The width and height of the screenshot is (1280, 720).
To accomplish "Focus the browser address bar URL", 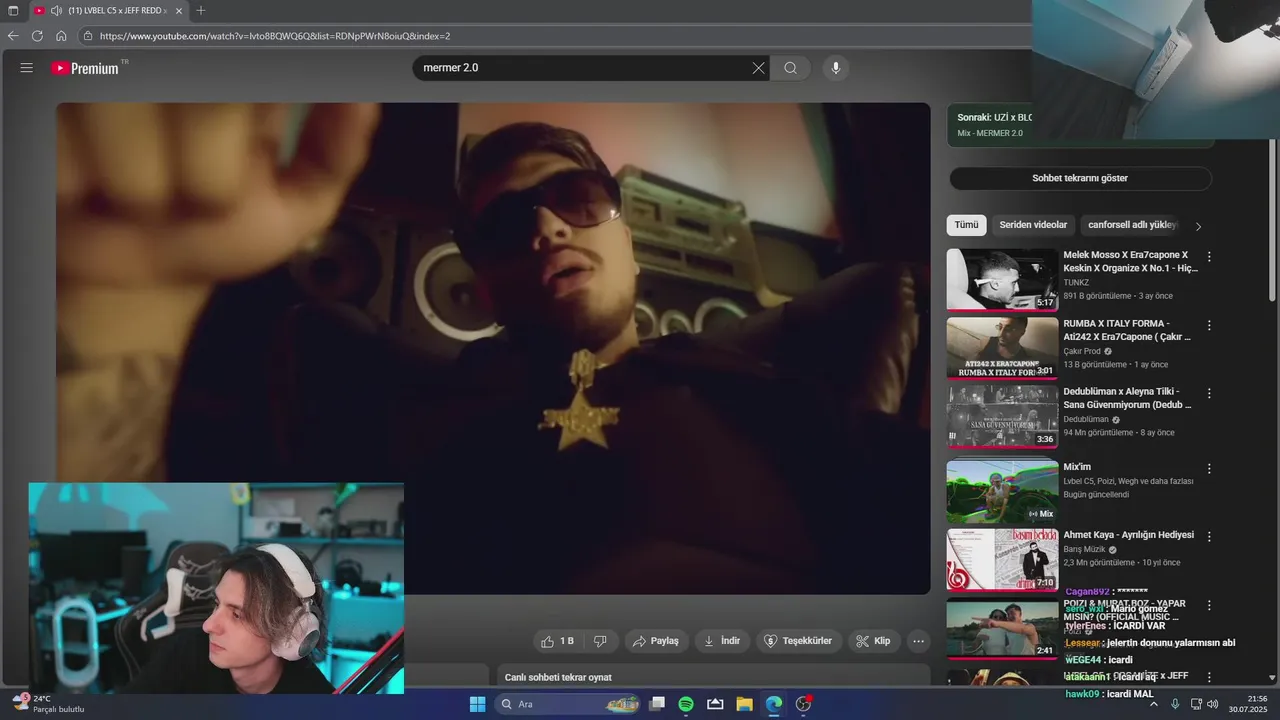I will 275,36.
